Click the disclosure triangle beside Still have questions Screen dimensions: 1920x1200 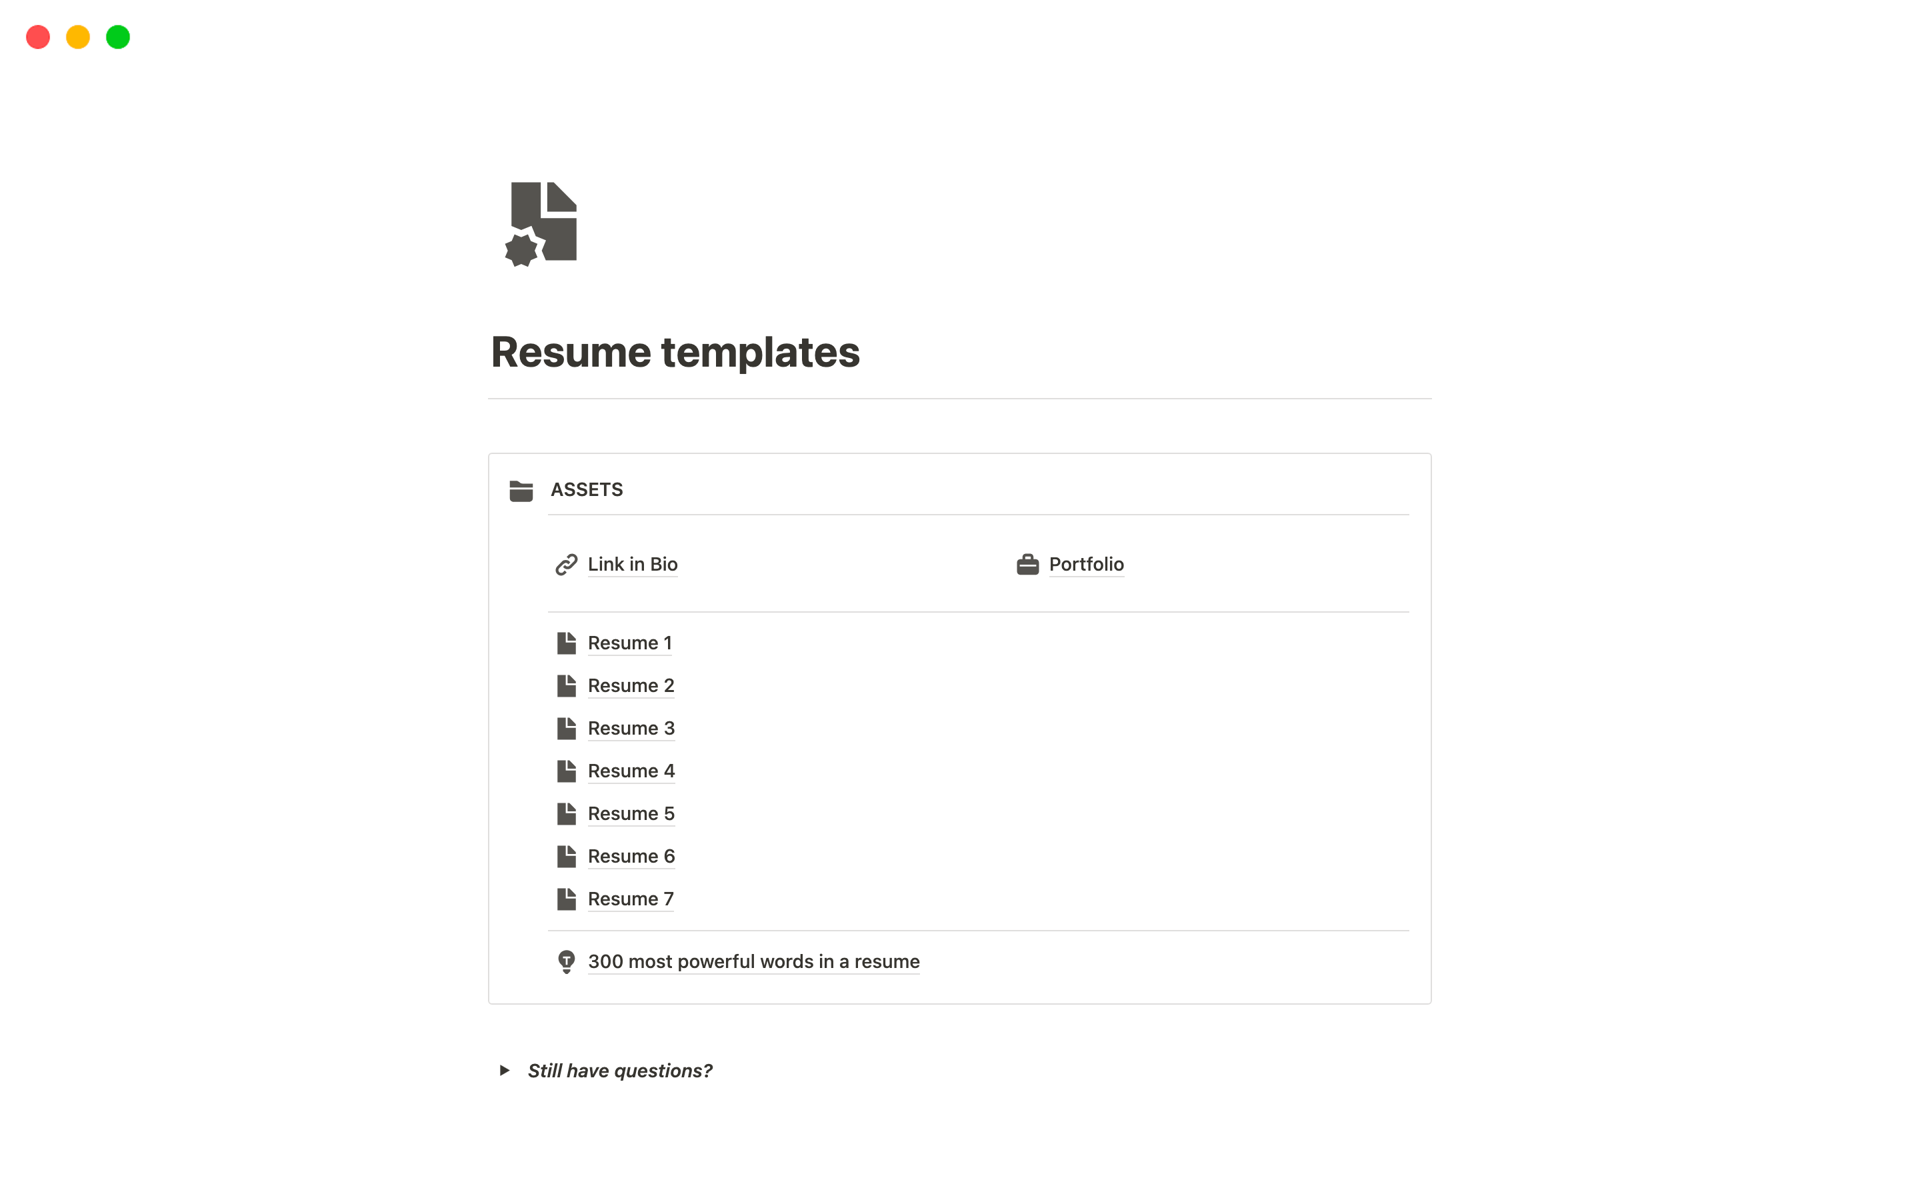click(503, 1070)
